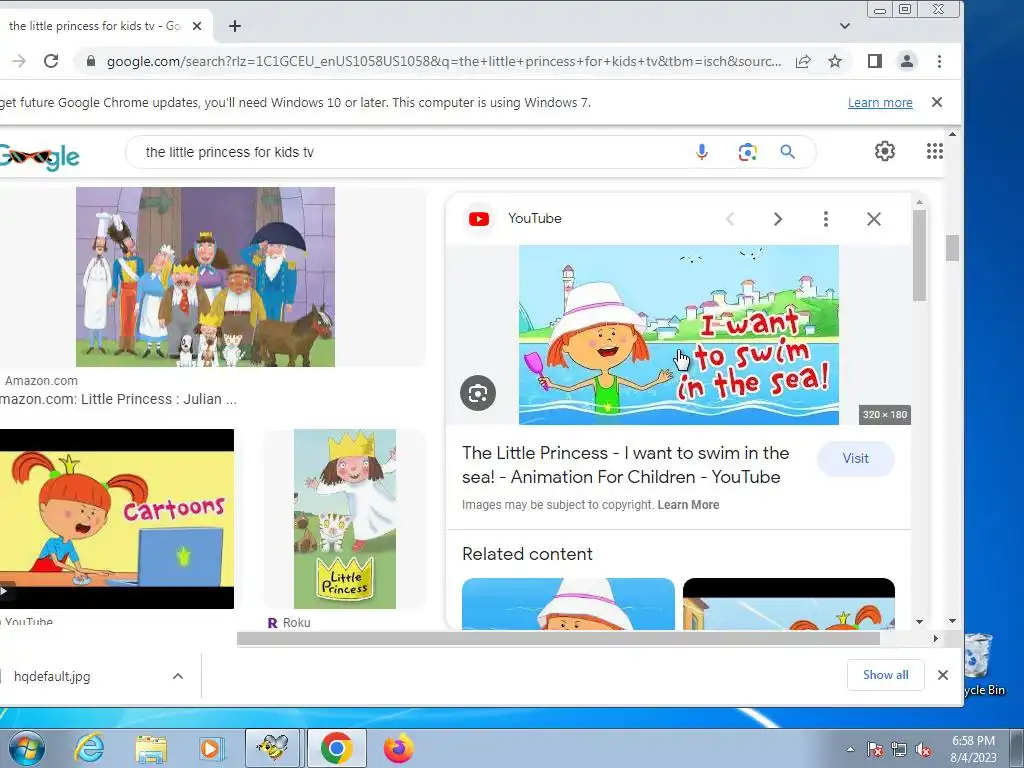This screenshot has width=1024, height=768.
Task: Open the Roku Little Princess poster thumbnail
Action: (345, 519)
